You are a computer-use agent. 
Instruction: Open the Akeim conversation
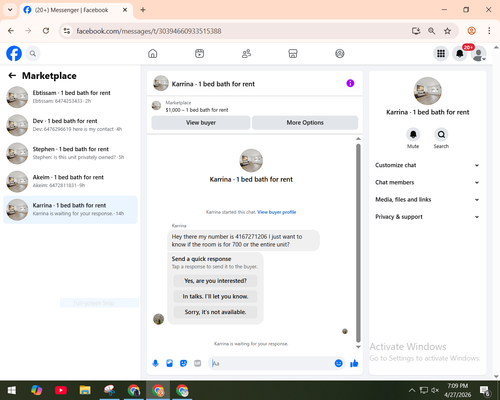coord(70,181)
